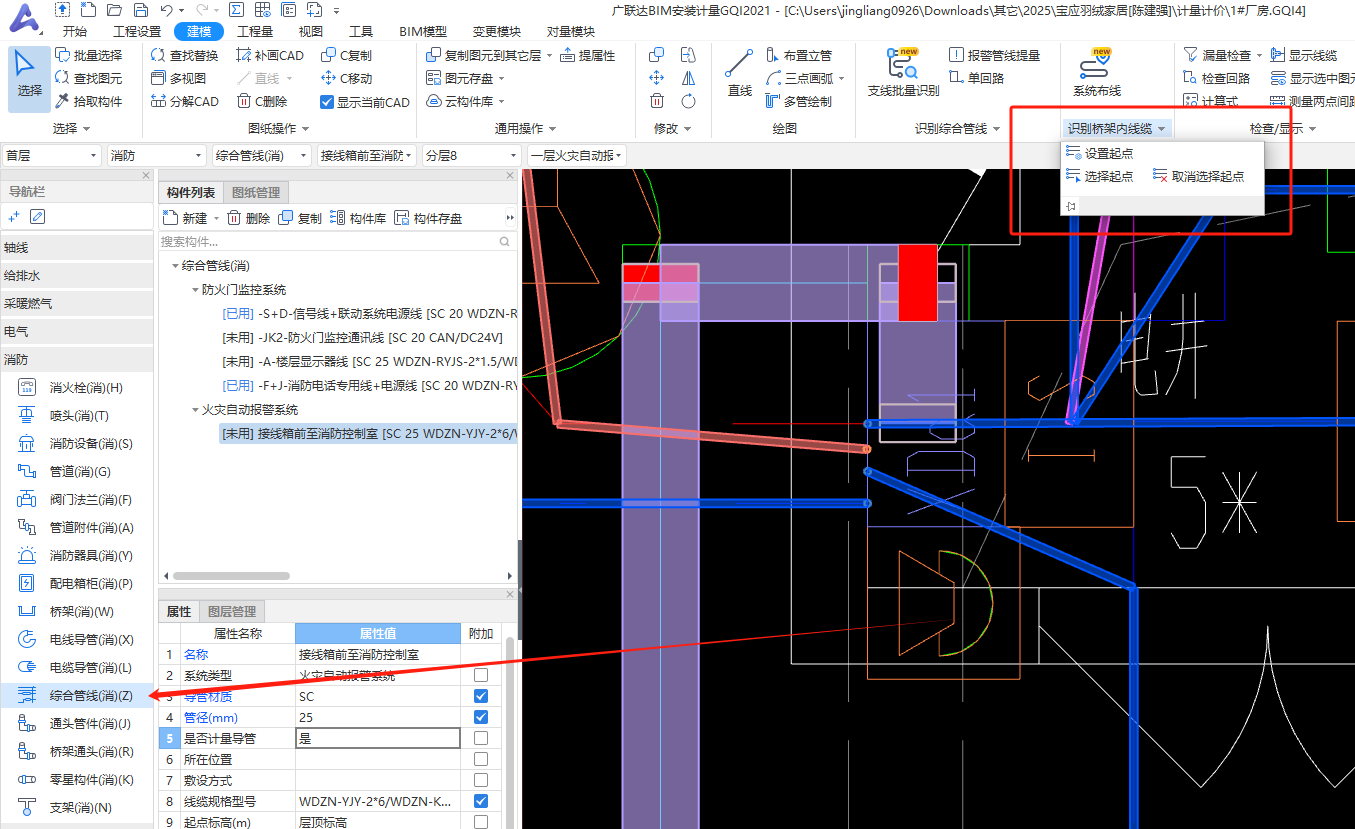Click the rotate icon in 修改 group
The image size is (1355, 829).
tap(689, 101)
